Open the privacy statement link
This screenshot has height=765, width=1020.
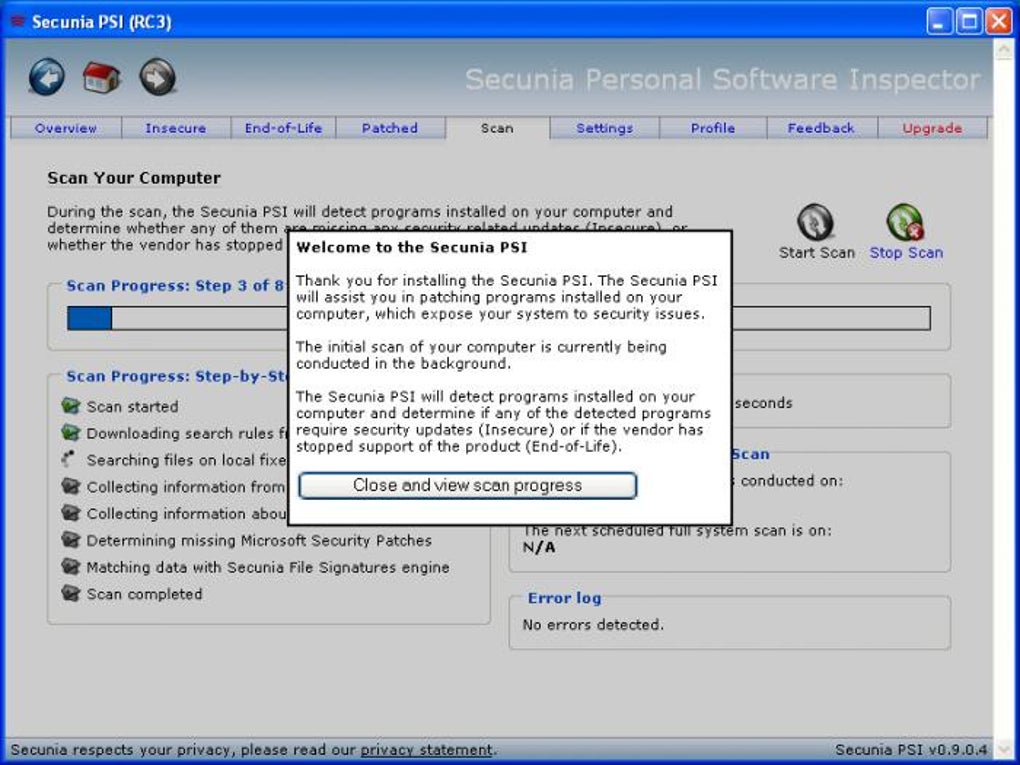tap(424, 749)
